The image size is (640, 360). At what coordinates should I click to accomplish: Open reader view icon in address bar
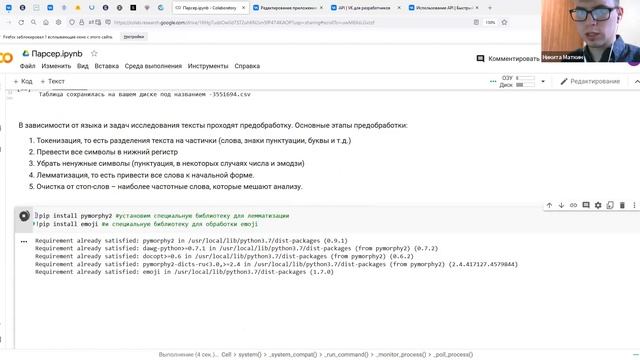(476, 22)
